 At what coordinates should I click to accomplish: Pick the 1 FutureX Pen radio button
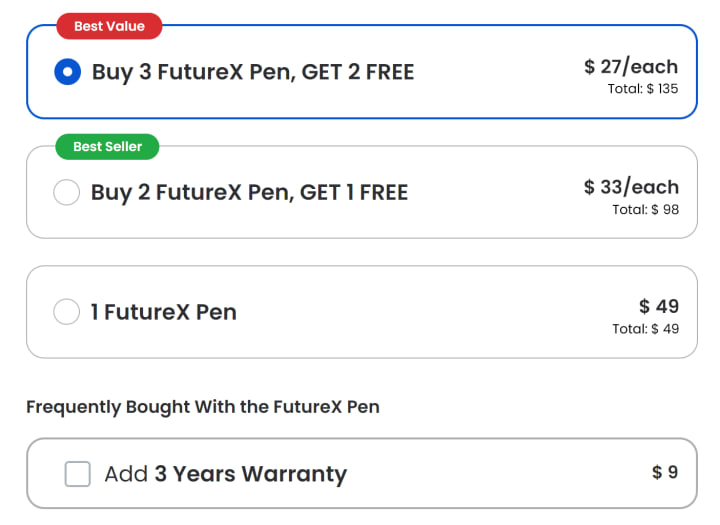[67, 312]
